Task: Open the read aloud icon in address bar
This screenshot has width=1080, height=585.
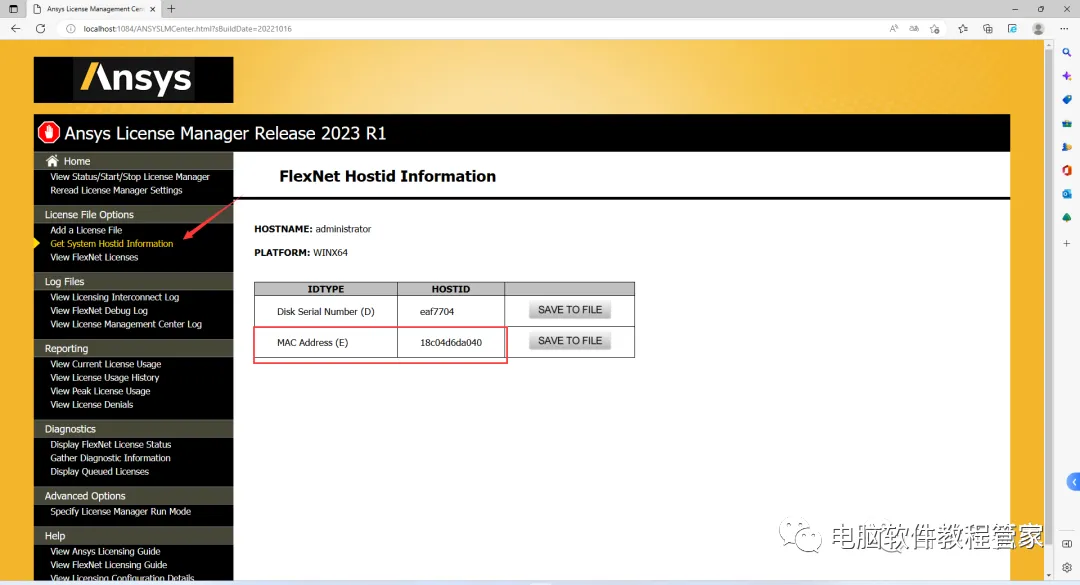Action: [x=893, y=29]
